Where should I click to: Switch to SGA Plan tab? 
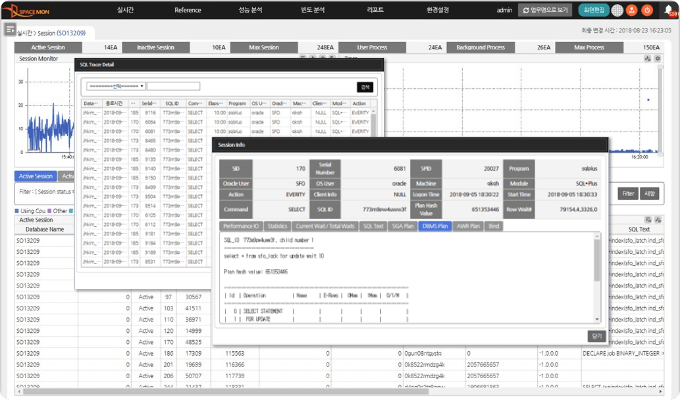pyautogui.click(x=403, y=226)
